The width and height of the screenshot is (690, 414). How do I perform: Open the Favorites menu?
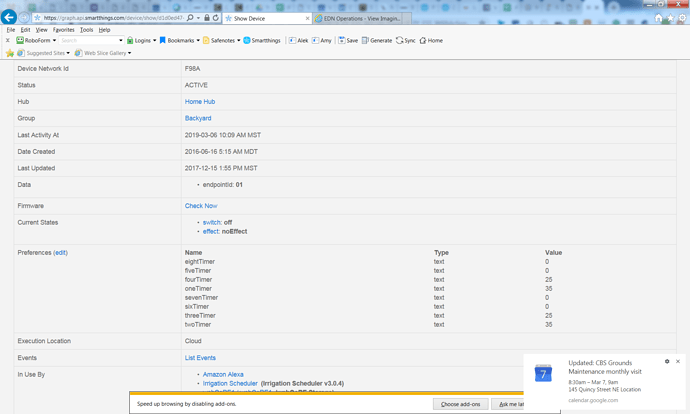pyautogui.click(x=63, y=30)
